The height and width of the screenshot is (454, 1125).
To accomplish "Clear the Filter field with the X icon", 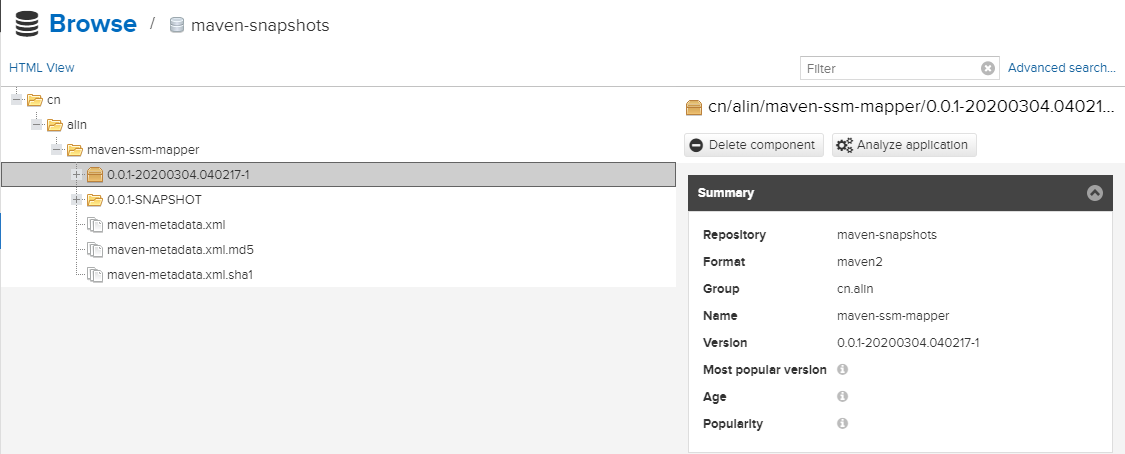I will [988, 68].
